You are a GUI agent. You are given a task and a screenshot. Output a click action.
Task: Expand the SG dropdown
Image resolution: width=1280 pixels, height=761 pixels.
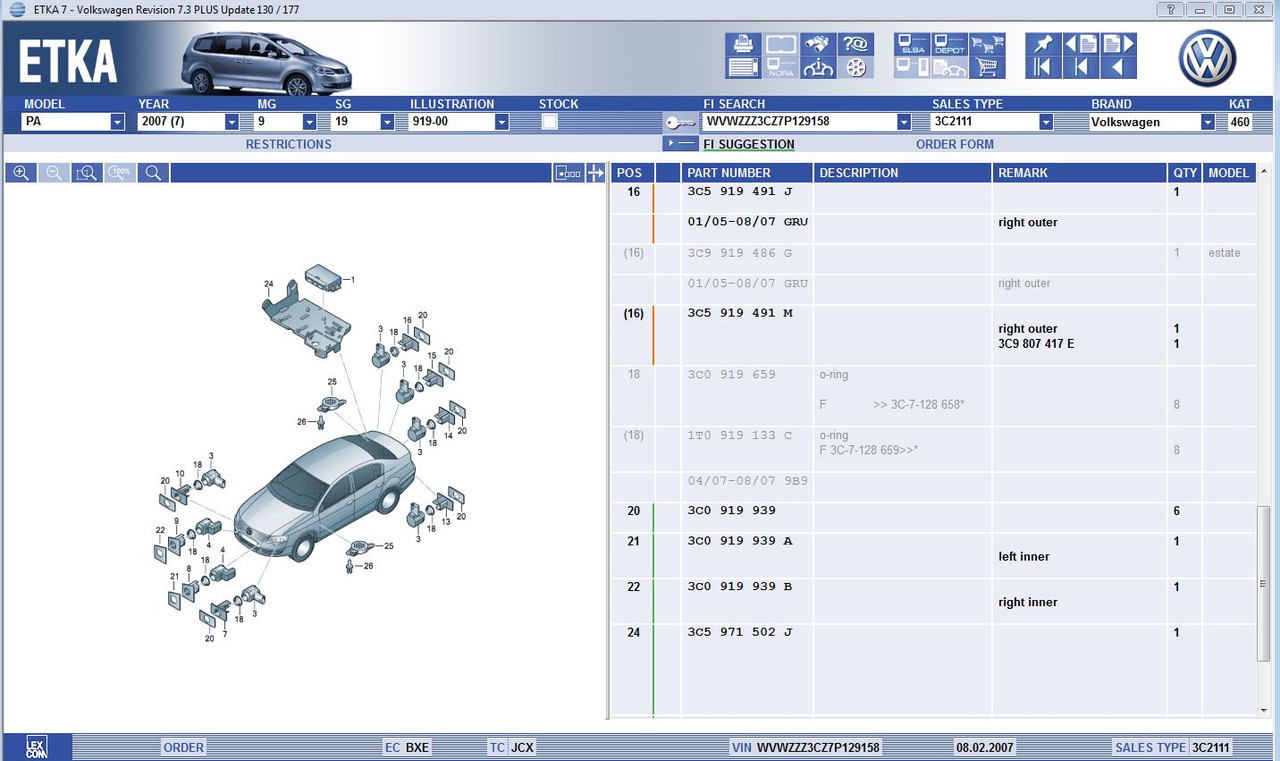[x=387, y=122]
